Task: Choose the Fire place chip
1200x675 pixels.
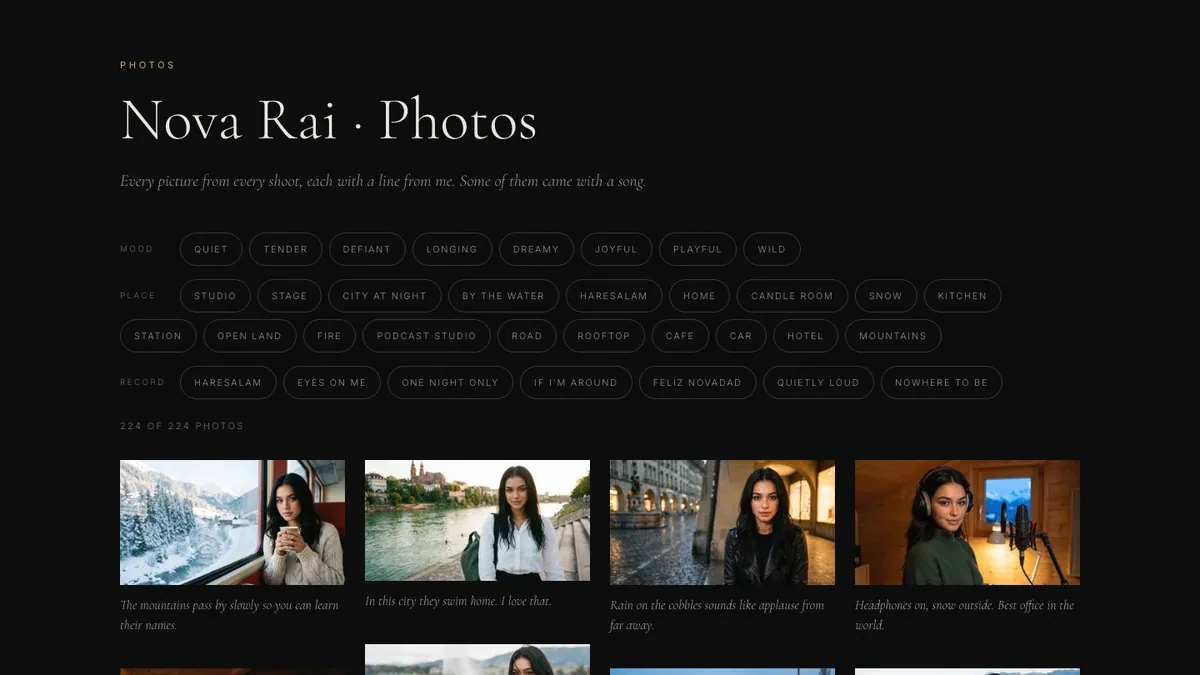Action: point(329,336)
